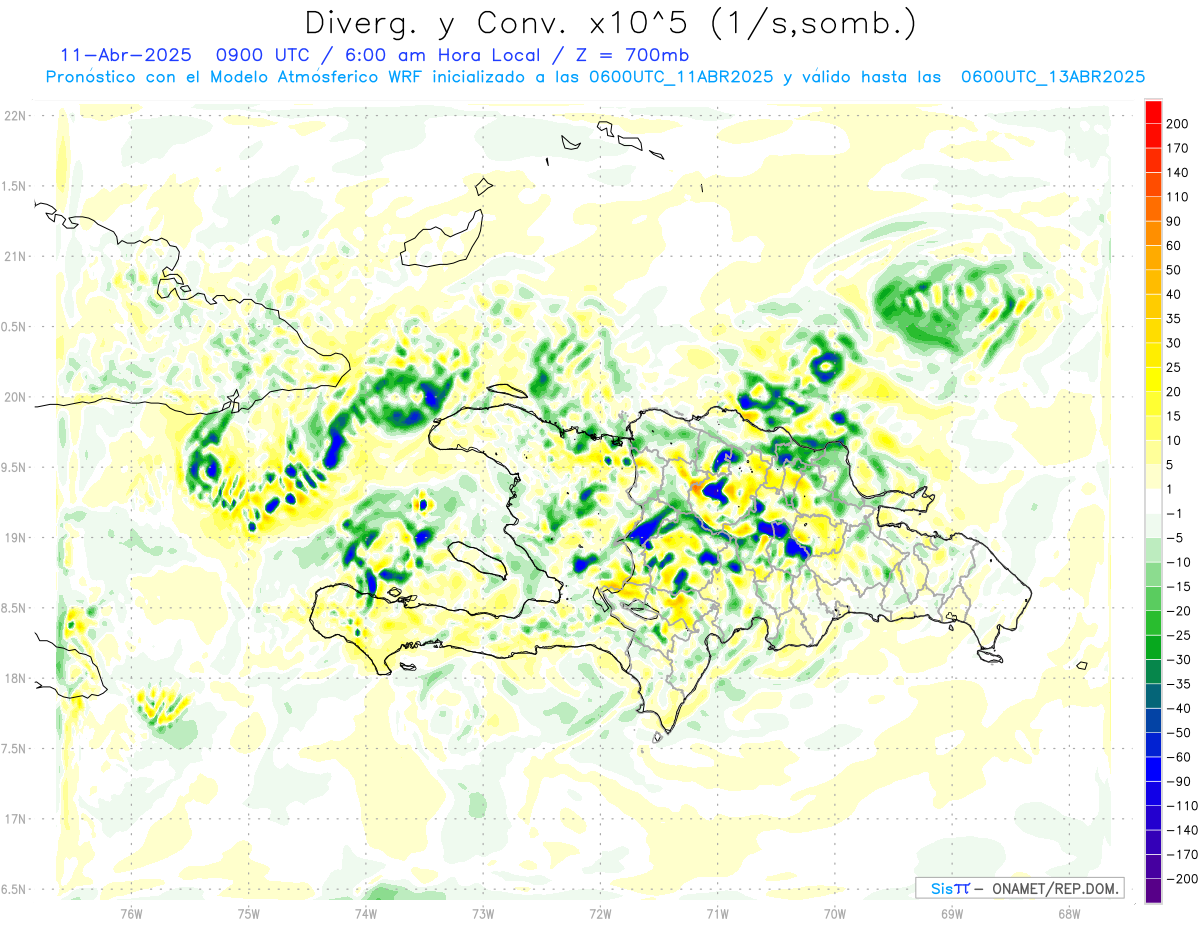1200x927 pixels.
Task: Click the '0.5N' latitude label
Action: pyautogui.click(x=13, y=327)
